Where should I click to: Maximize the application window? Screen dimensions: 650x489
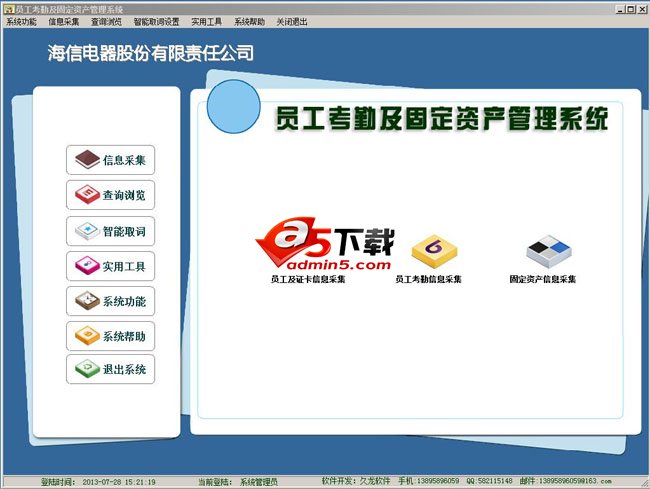coord(631,9)
